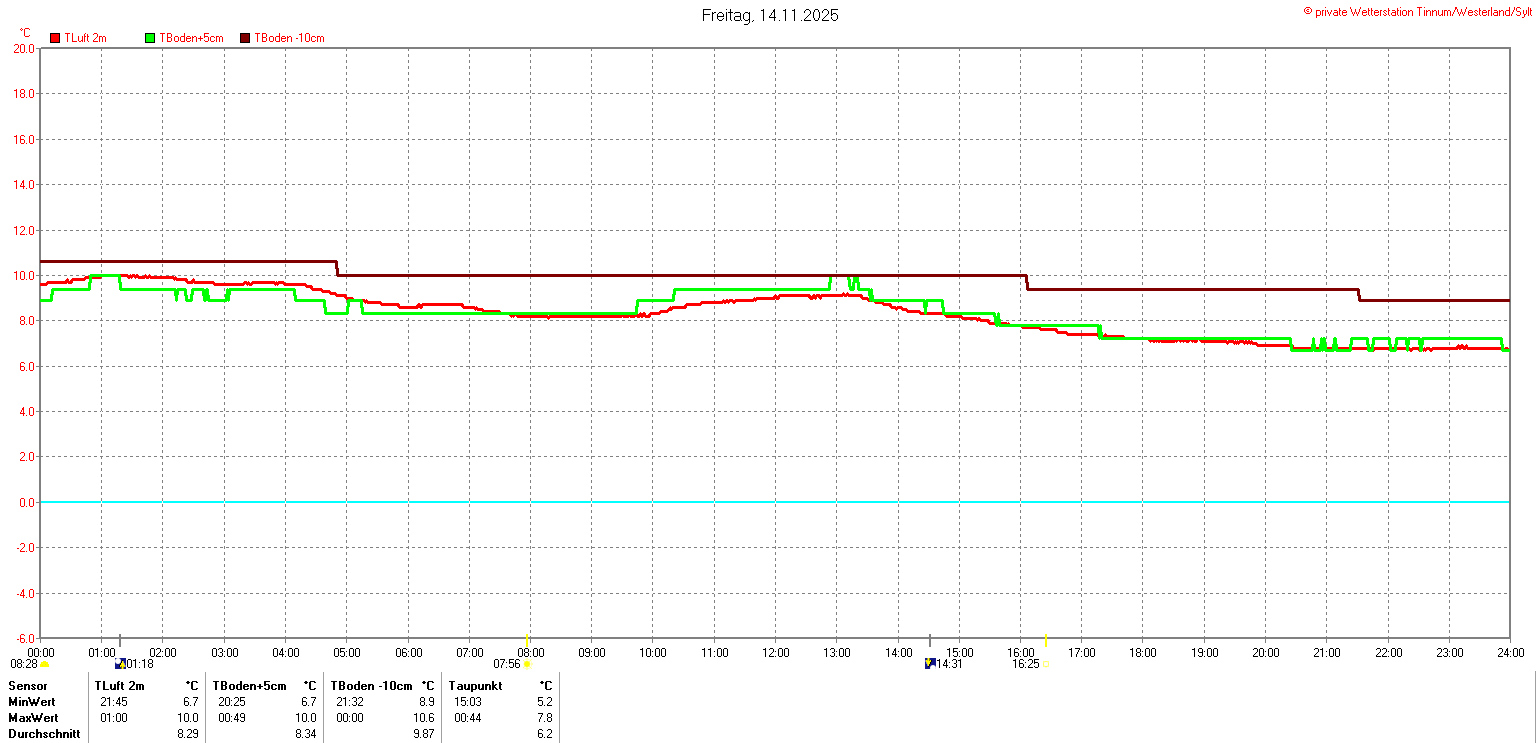
Task: Click the moon icon next to 14:31
Action: [x=929, y=663]
